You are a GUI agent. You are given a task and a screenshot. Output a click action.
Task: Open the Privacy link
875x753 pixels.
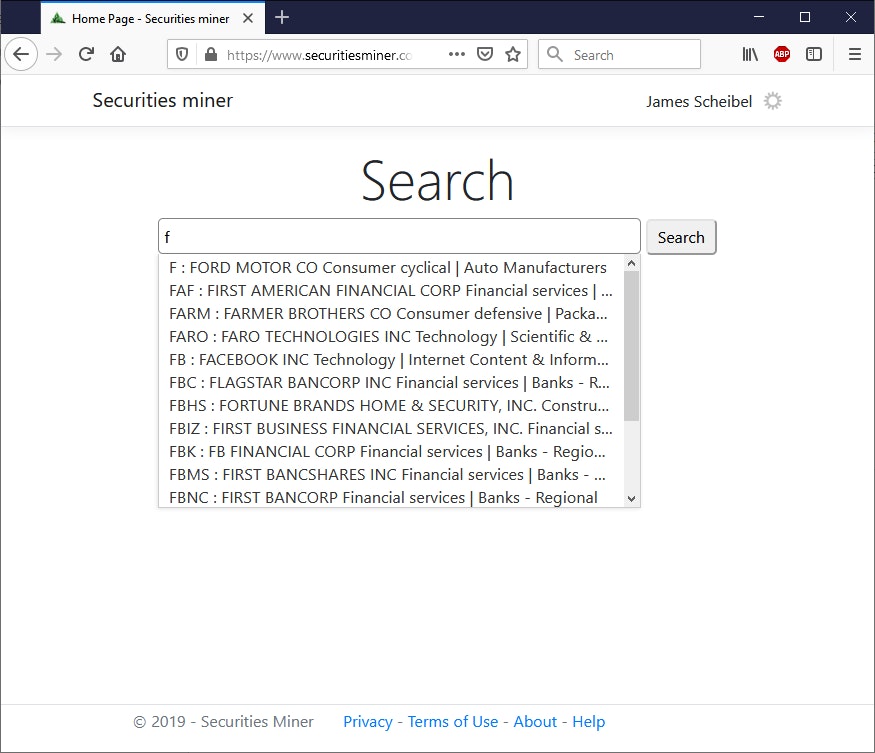368,721
